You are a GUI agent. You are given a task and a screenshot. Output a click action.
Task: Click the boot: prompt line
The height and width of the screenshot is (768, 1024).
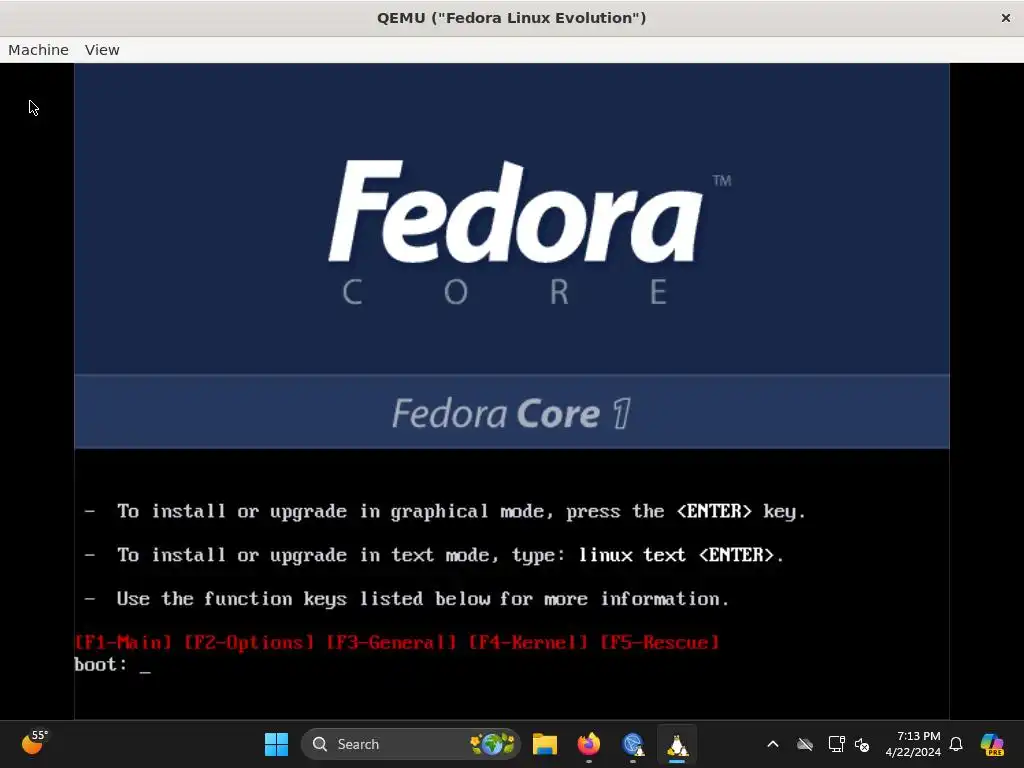(112, 665)
